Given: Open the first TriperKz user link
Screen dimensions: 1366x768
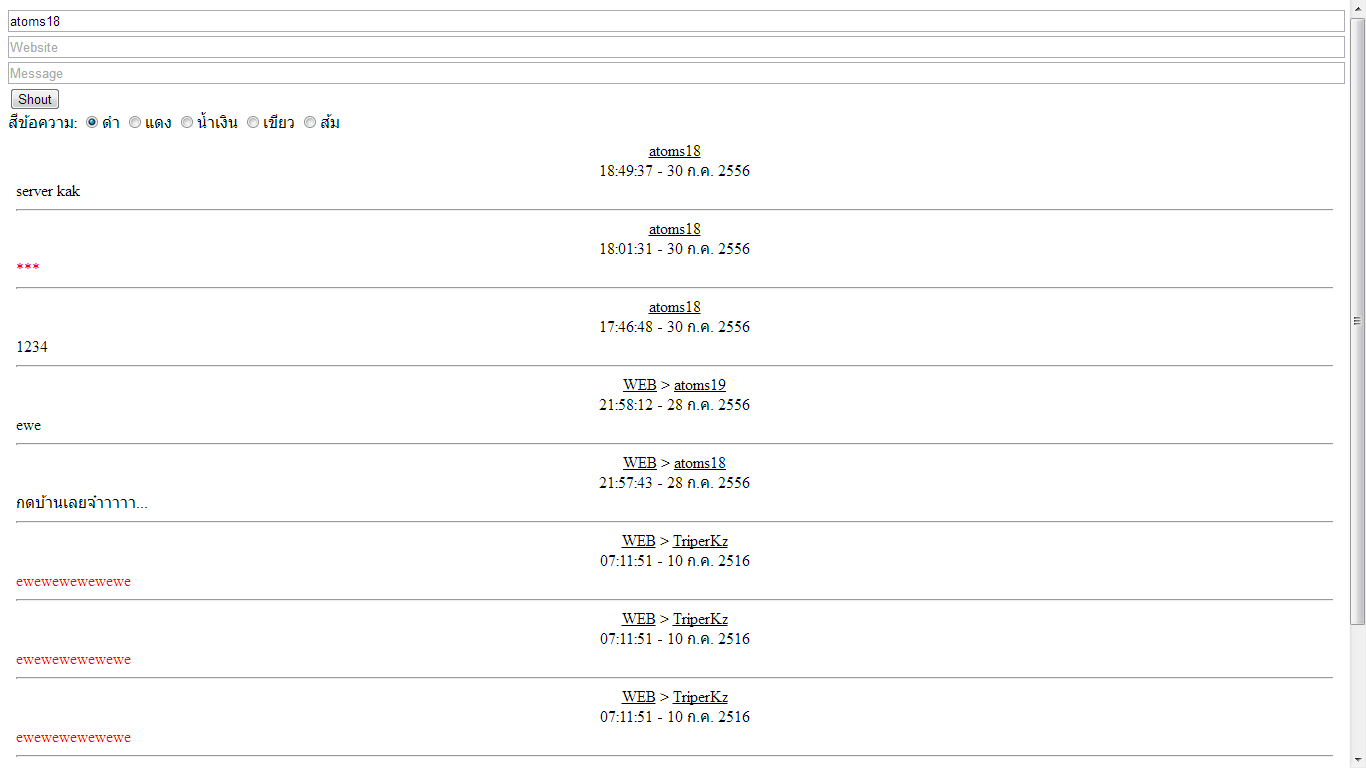Looking at the screenshot, I should click(700, 541).
